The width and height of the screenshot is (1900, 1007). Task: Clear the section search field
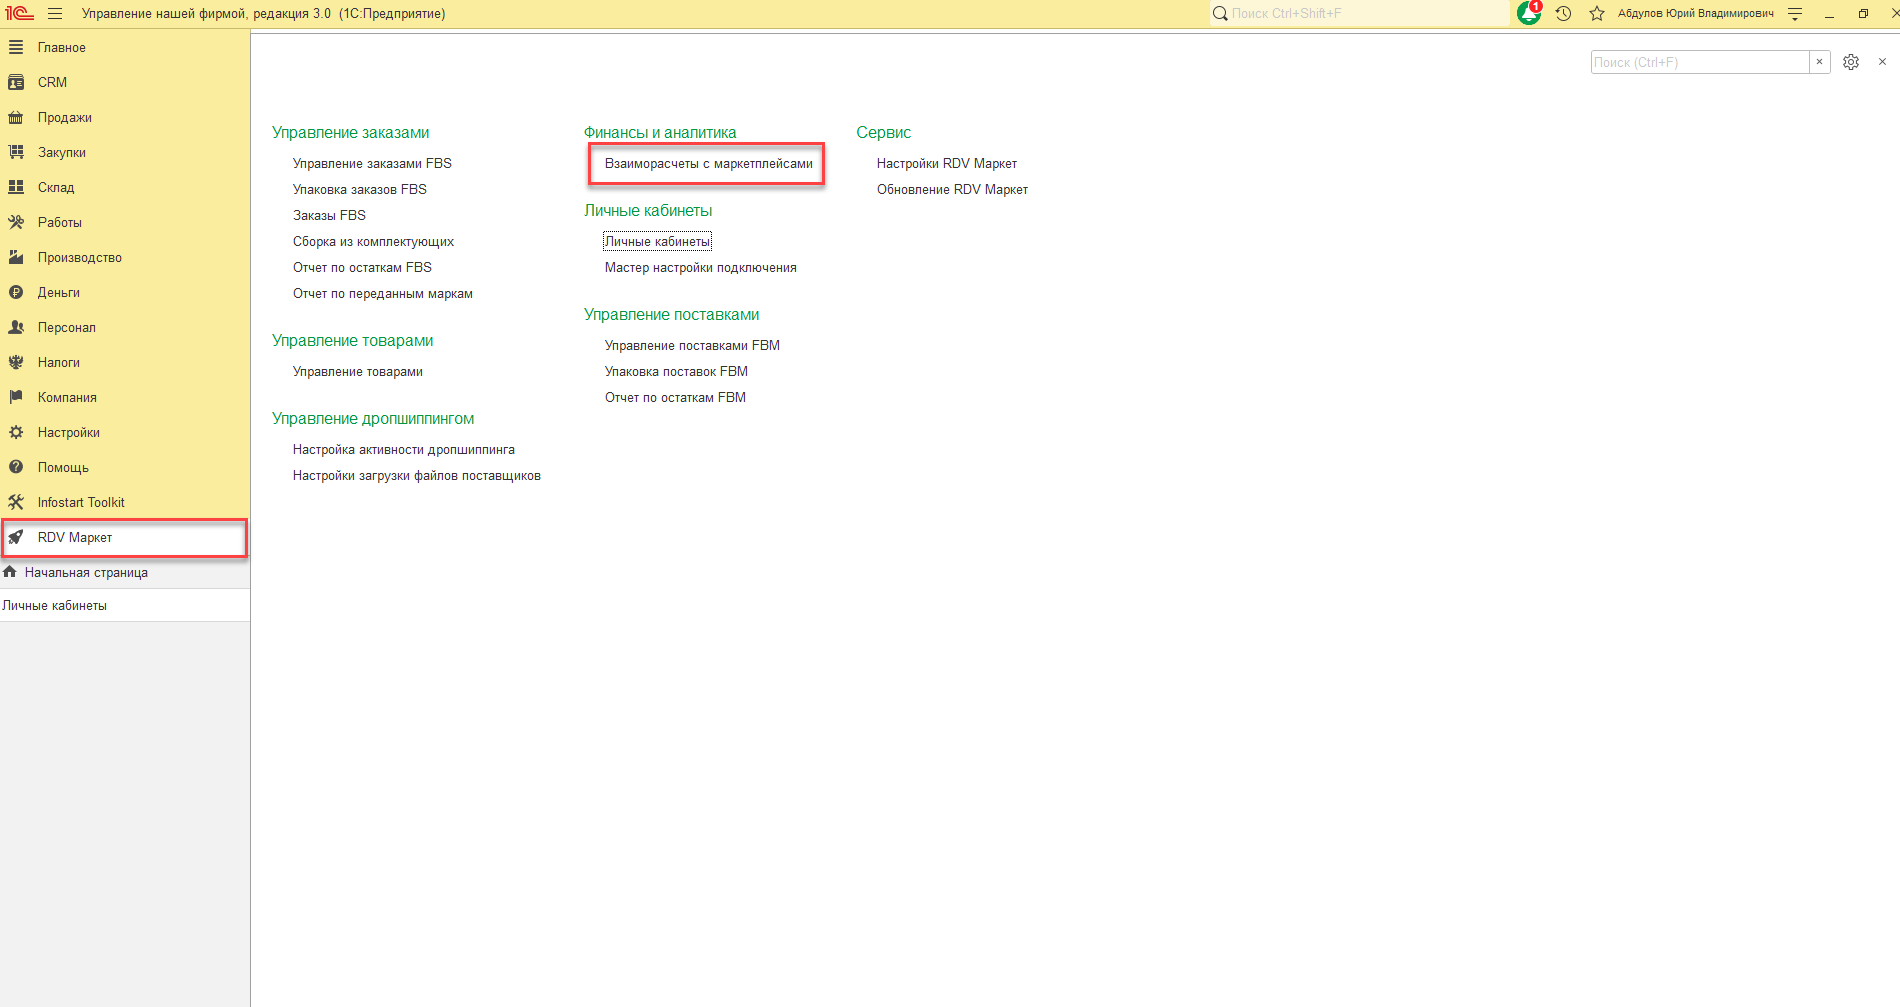pos(1820,62)
